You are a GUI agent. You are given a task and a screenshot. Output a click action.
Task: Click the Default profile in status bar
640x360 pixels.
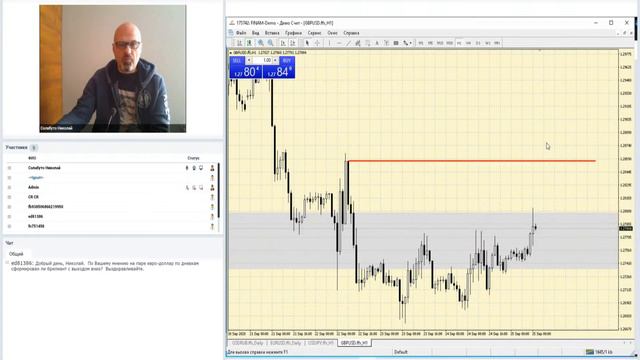tap(401, 352)
